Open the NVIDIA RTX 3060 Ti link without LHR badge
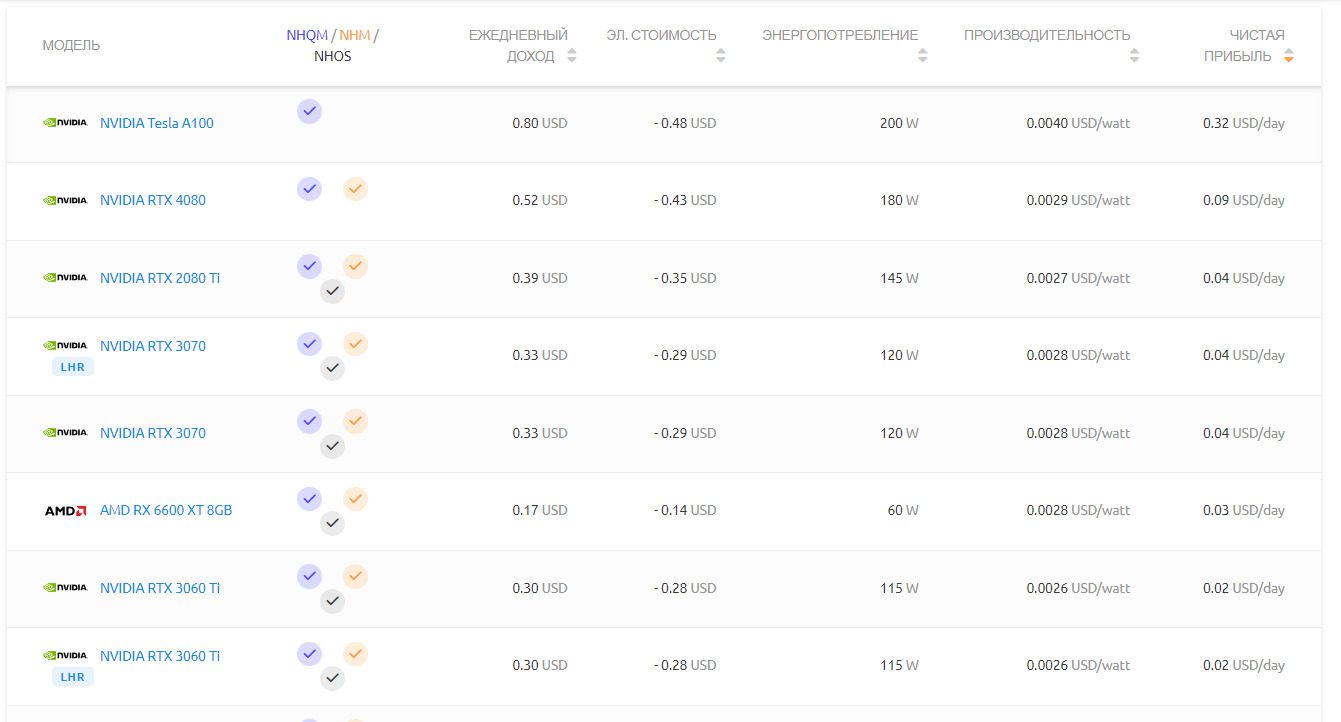 click(x=160, y=588)
